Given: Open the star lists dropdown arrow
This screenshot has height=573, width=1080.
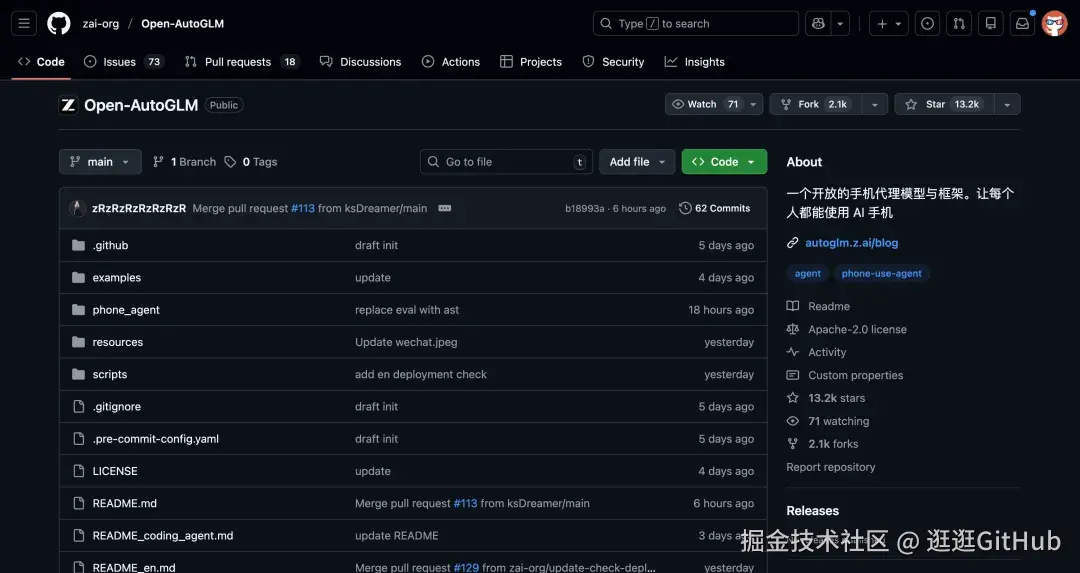Looking at the screenshot, I should 1007,104.
